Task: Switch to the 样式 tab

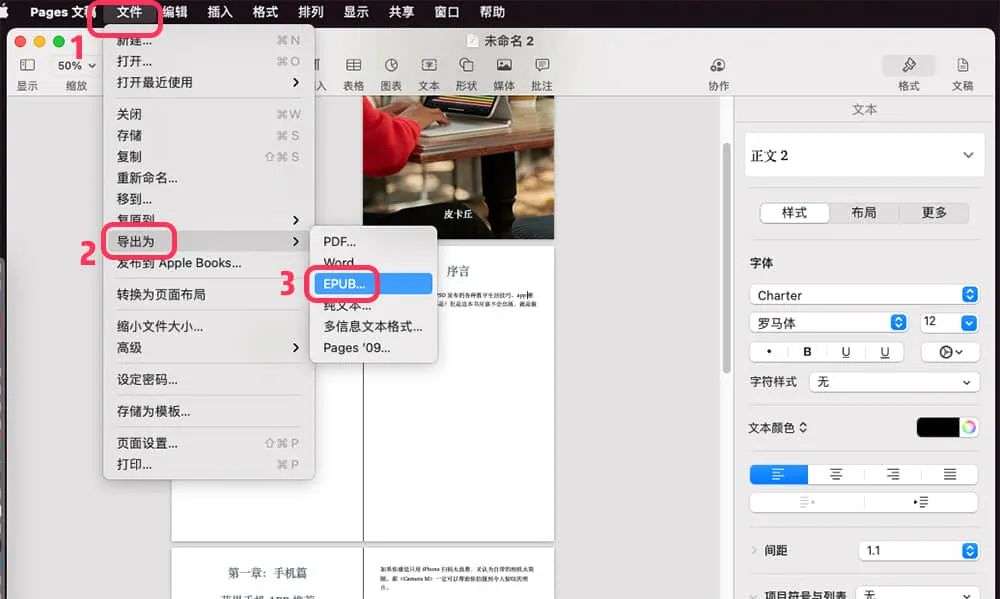Action: [x=795, y=212]
